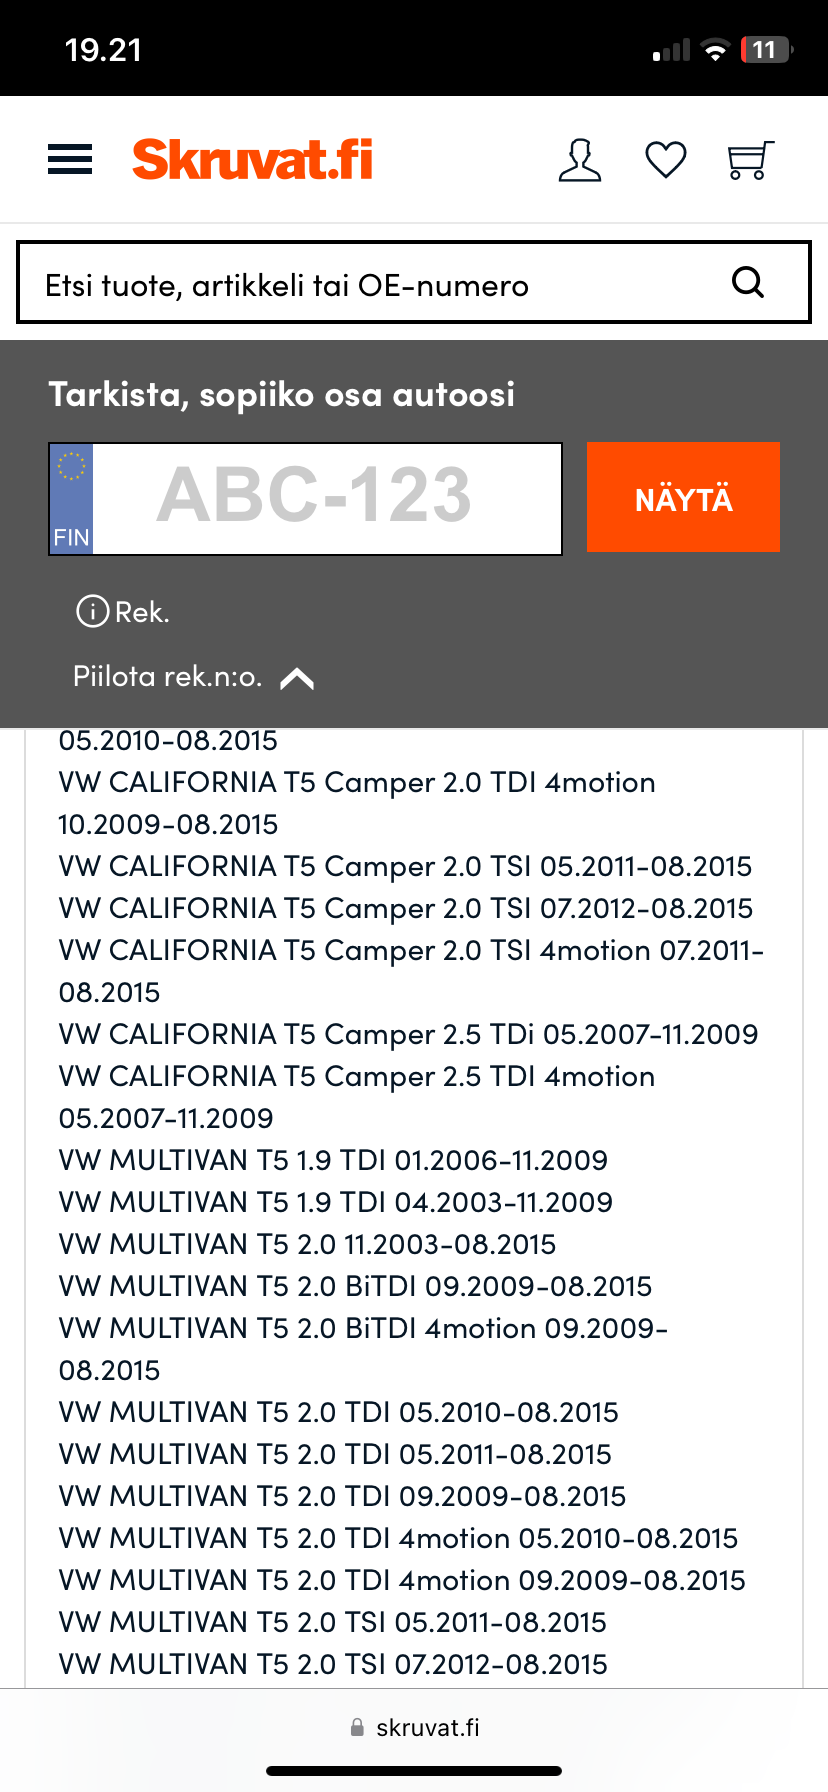The width and height of the screenshot is (828, 1792).
Task: Click the info icon beside Rek.
Action: [x=92, y=611]
